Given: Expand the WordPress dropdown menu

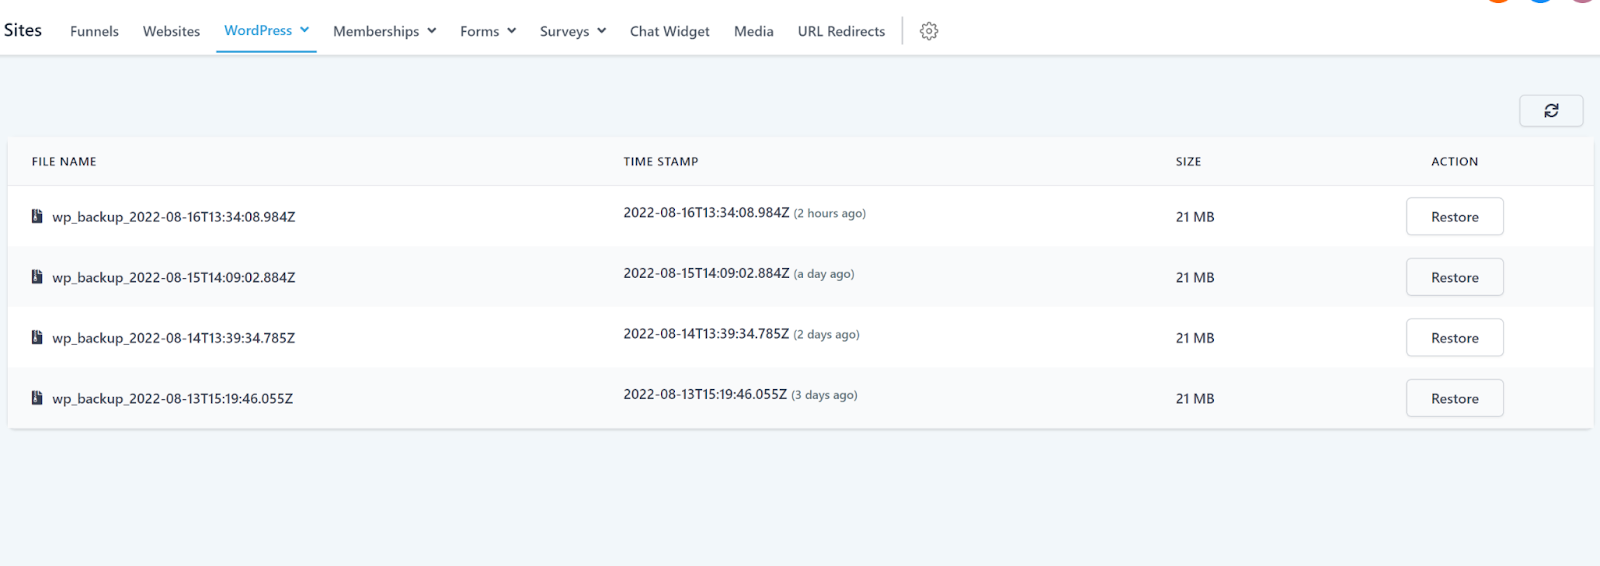Looking at the screenshot, I should [x=266, y=30].
